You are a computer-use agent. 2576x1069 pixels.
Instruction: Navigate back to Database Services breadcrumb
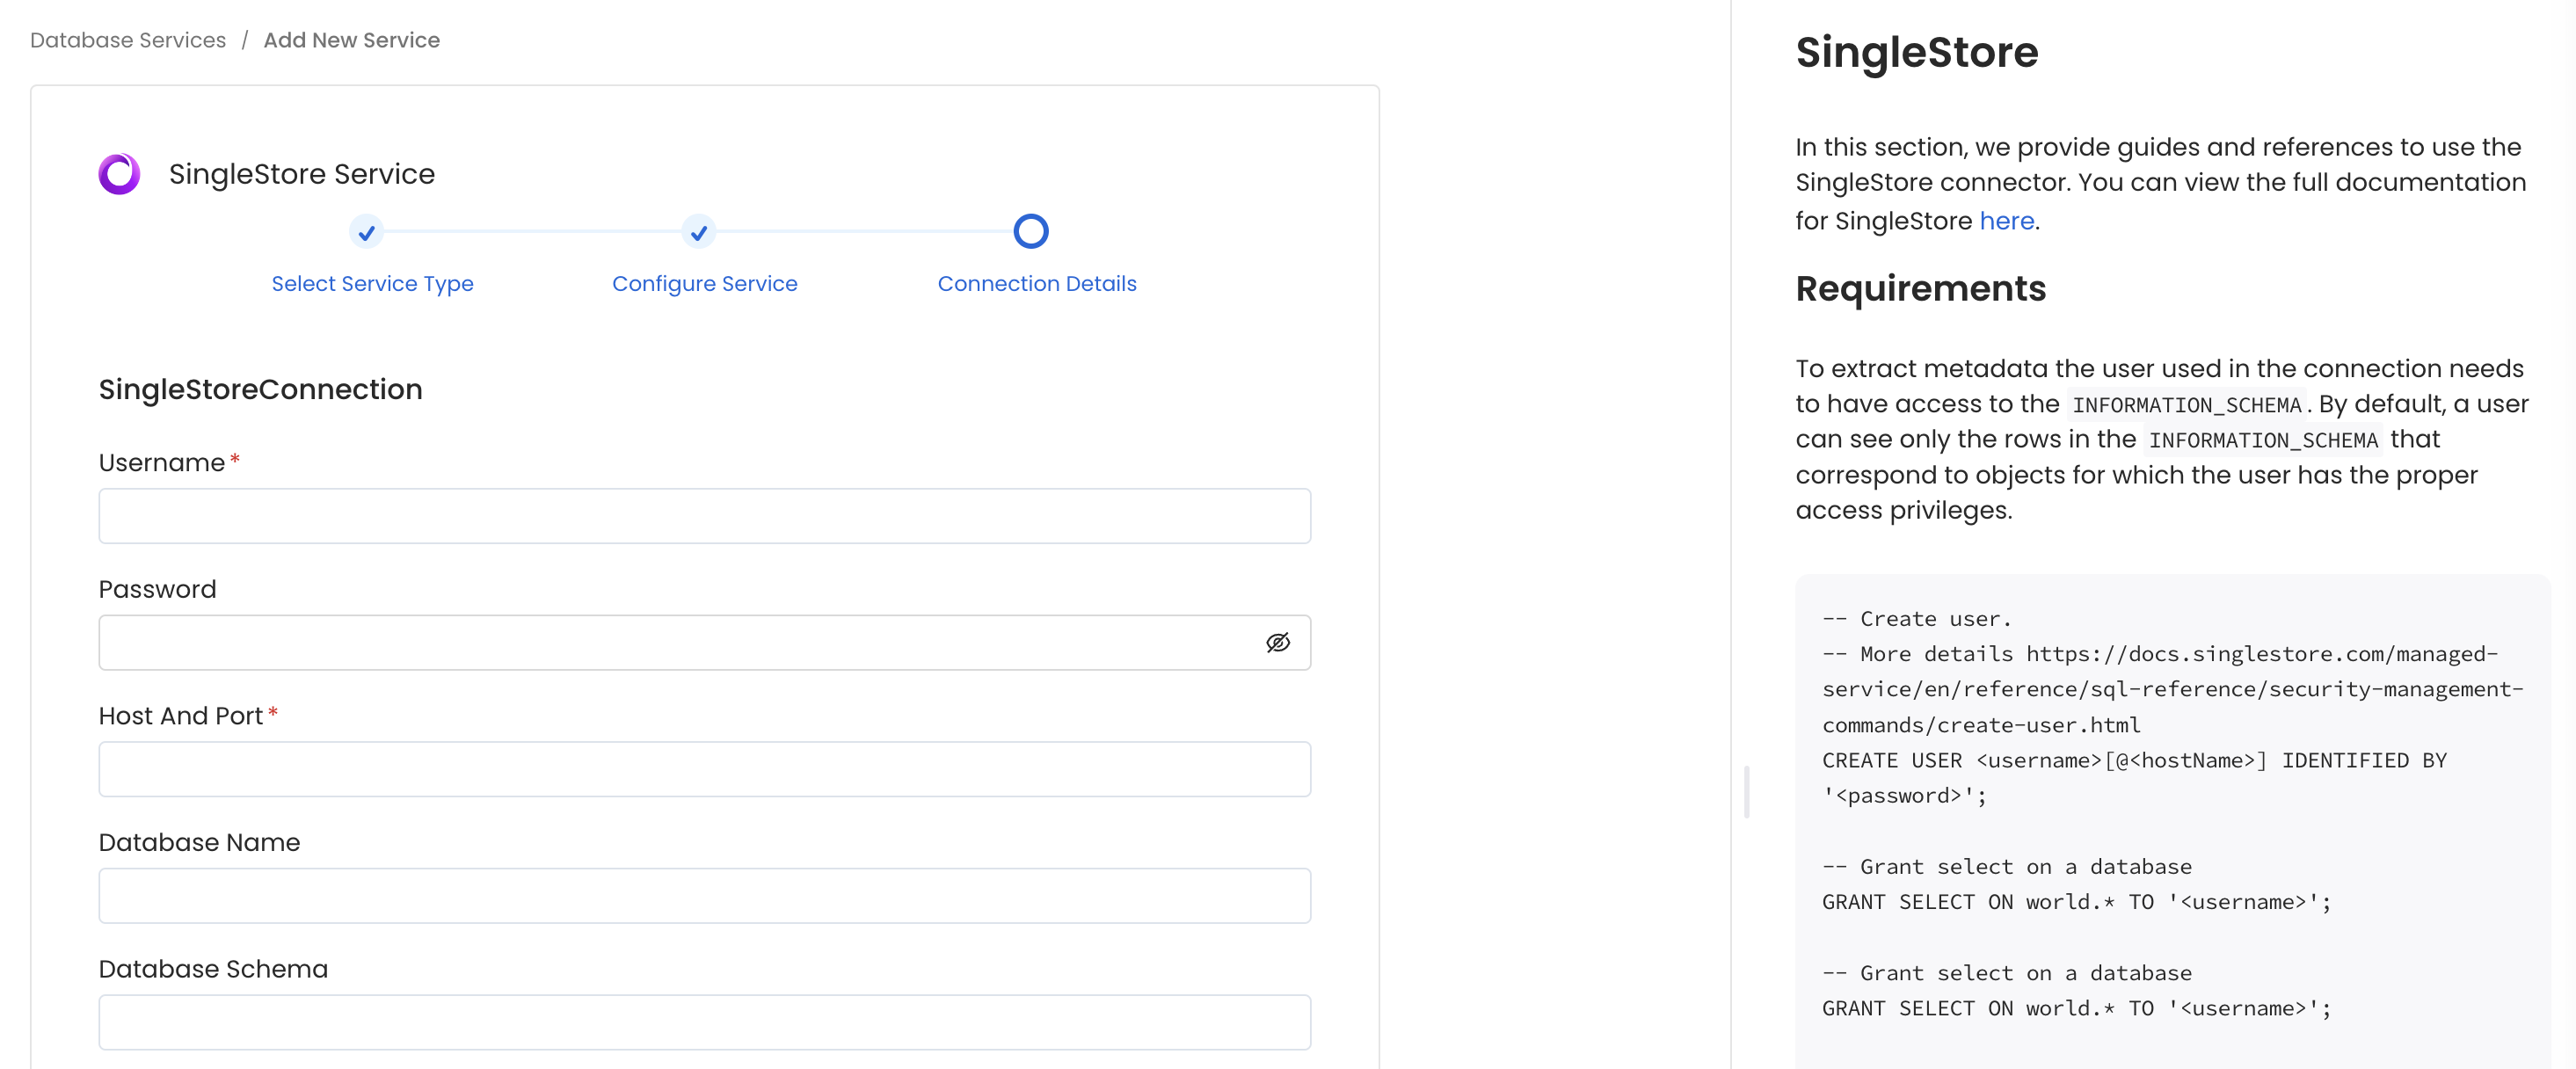point(127,40)
